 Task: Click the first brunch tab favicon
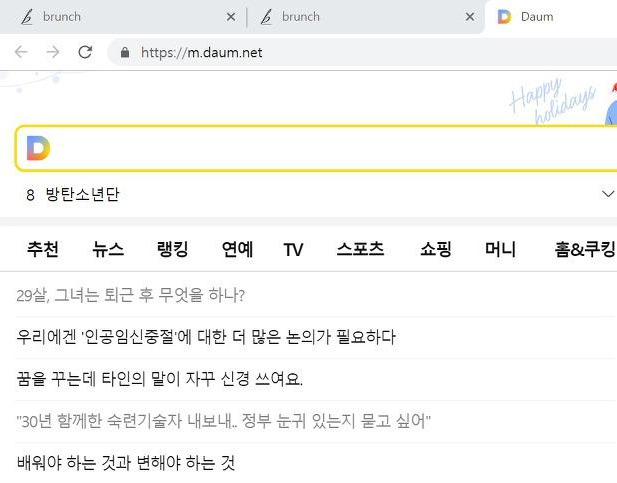tap(27, 17)
